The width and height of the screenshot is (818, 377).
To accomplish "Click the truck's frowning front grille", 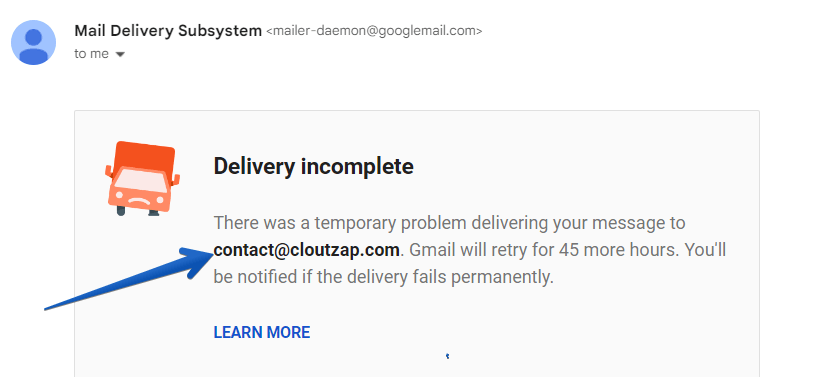I will 139,201.
